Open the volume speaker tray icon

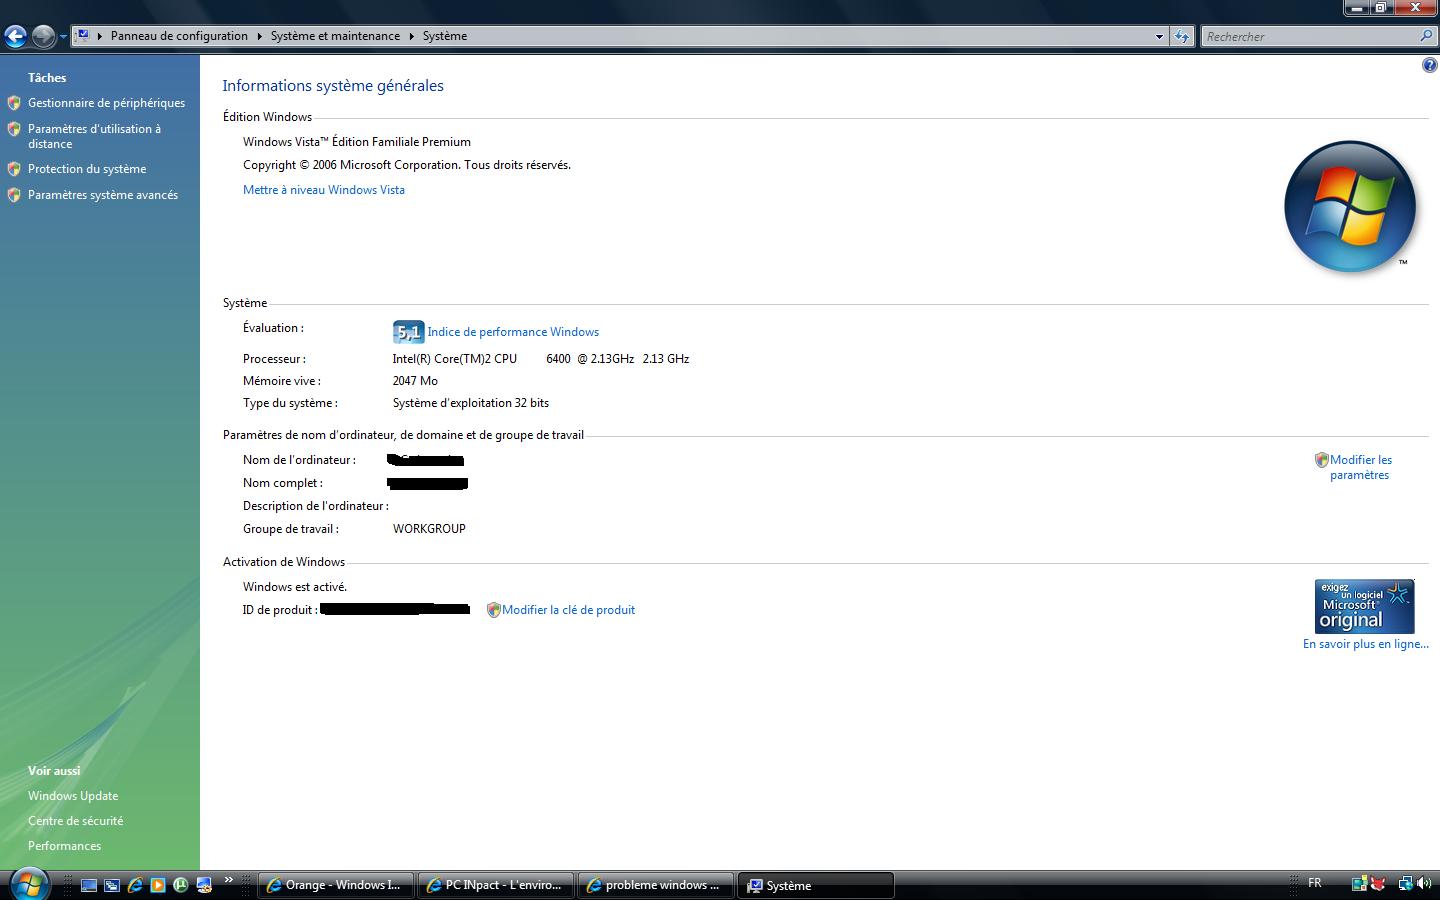click(1424, 884)
